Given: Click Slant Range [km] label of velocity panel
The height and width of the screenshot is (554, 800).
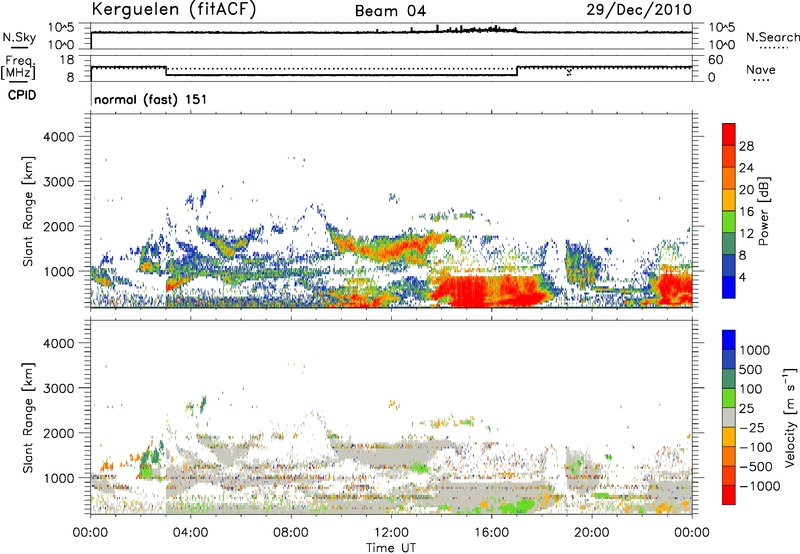Looking at the screenshot, I should pyautogui.click(x=28, y=417).
